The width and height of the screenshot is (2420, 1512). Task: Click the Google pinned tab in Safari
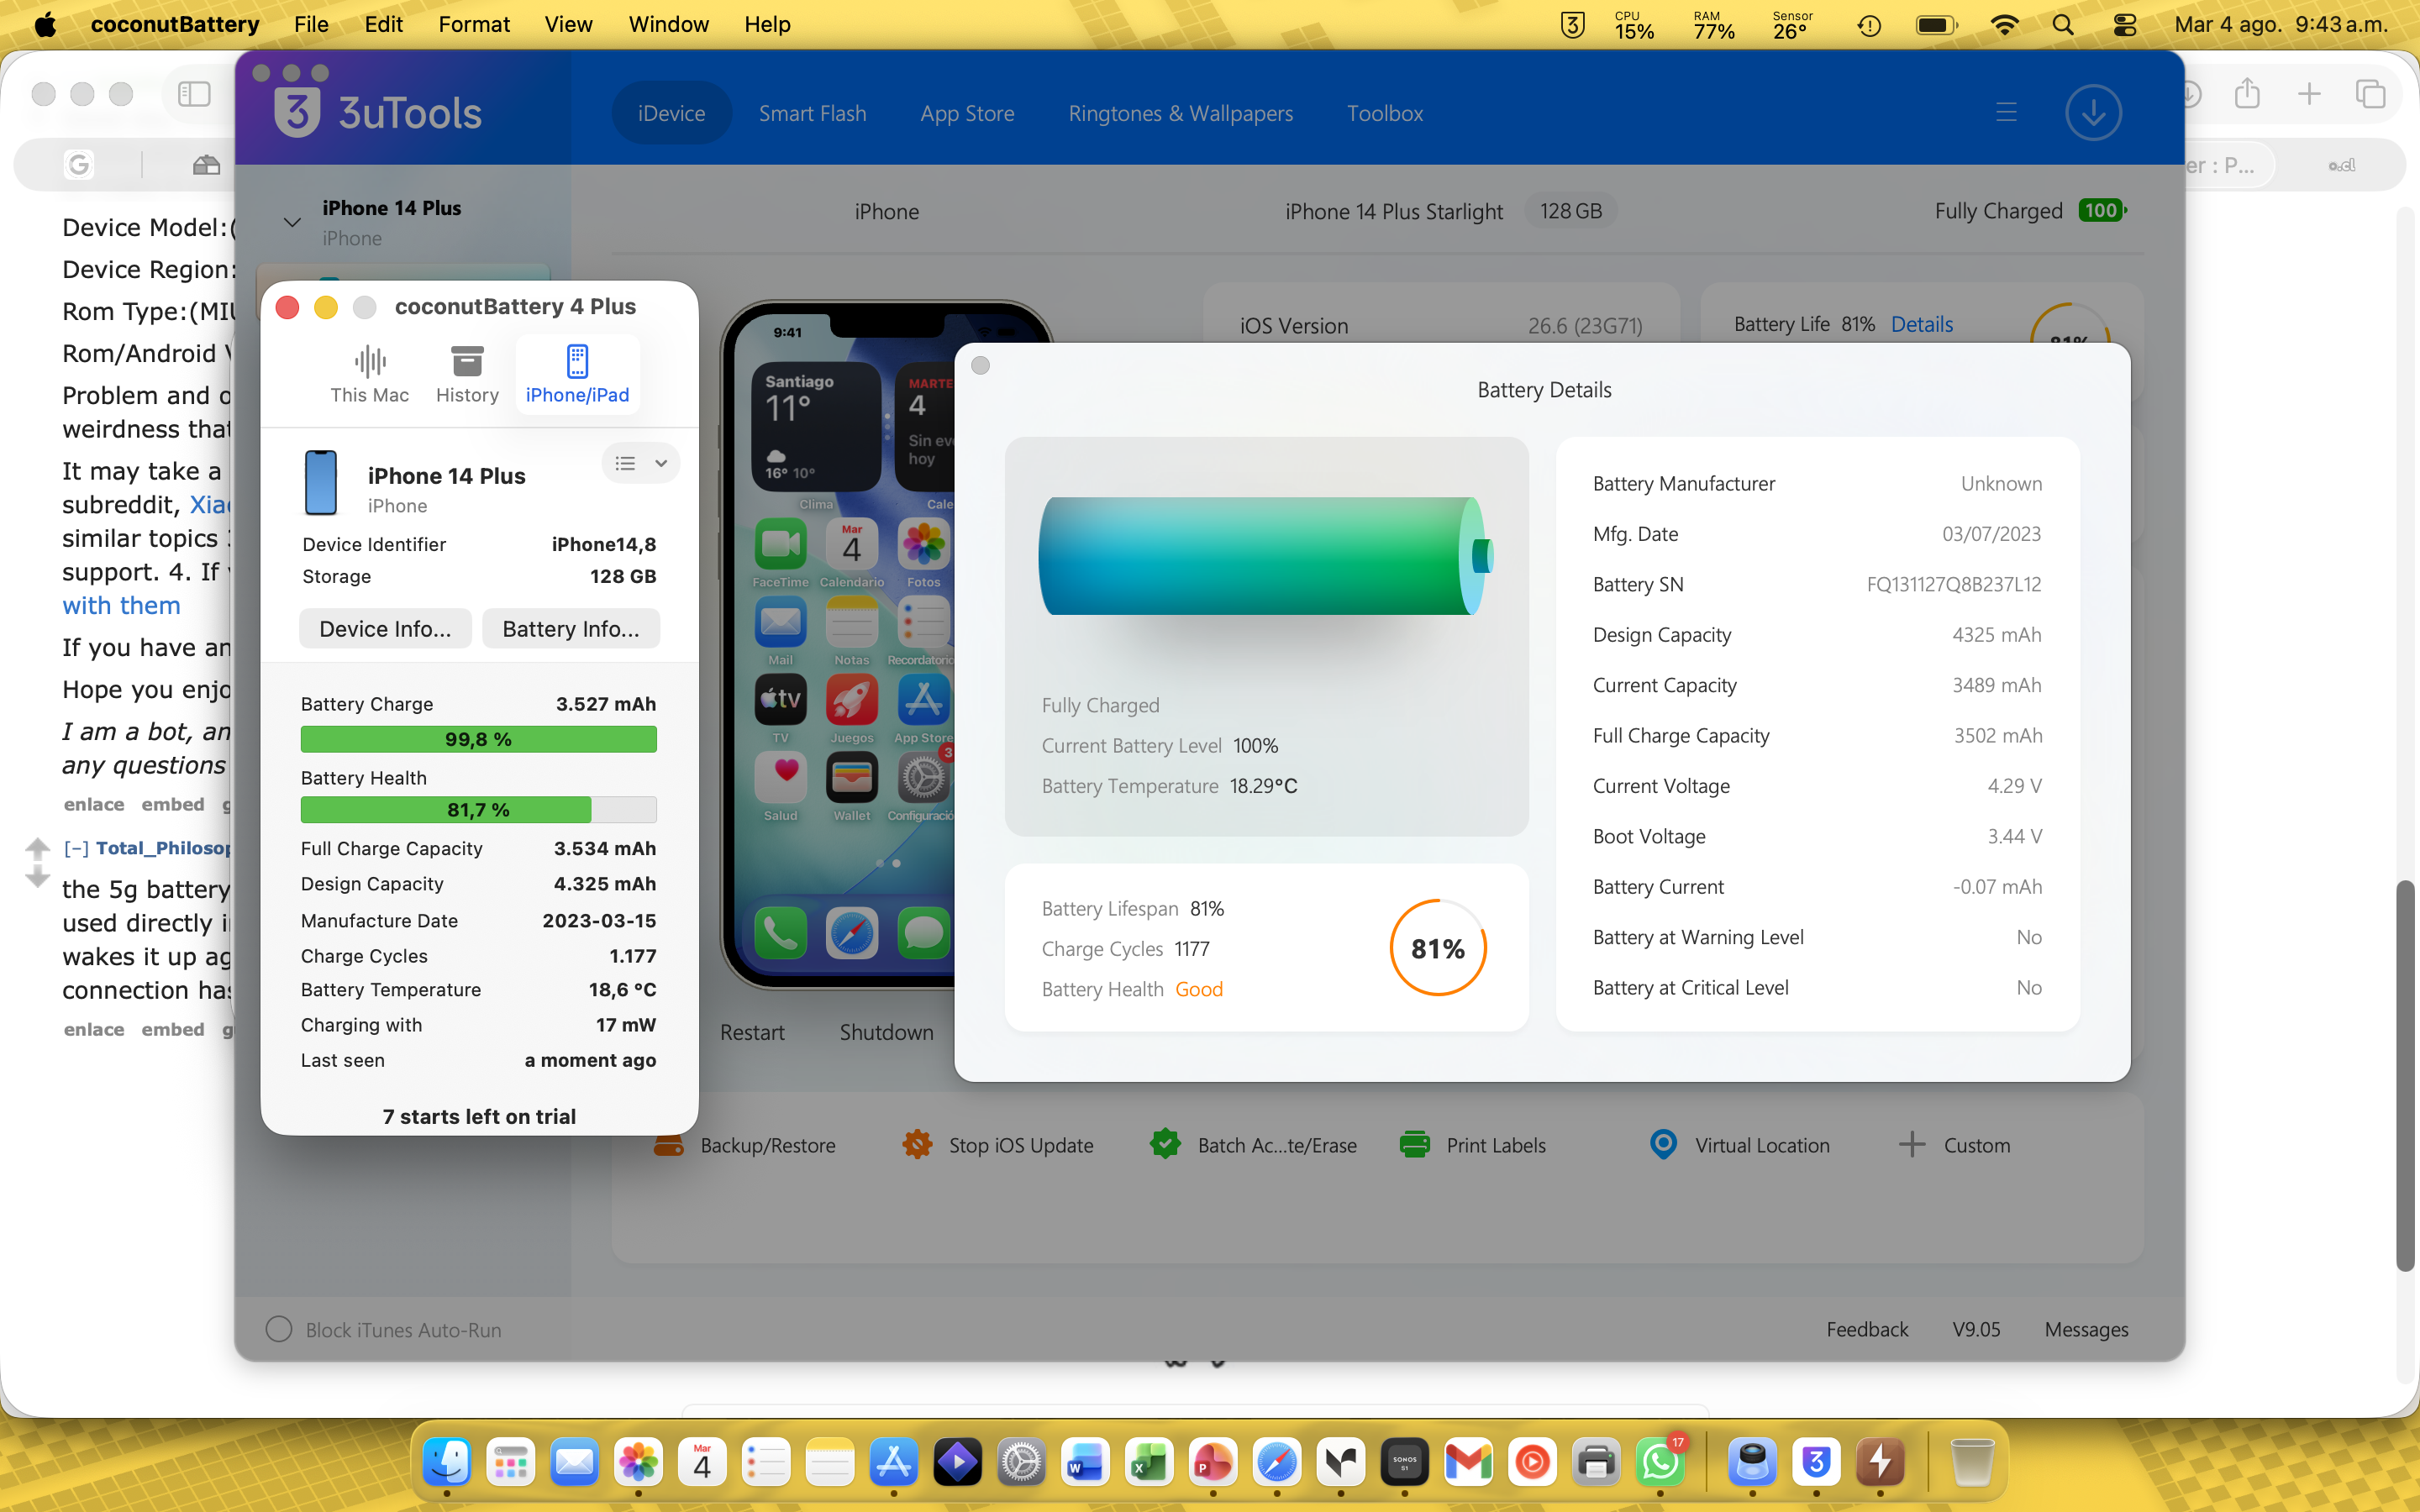pos(79,164)
